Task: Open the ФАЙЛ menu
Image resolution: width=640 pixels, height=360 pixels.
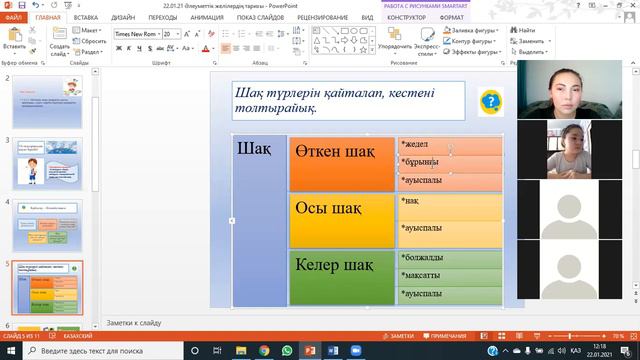Action: (x=13, y=18)
